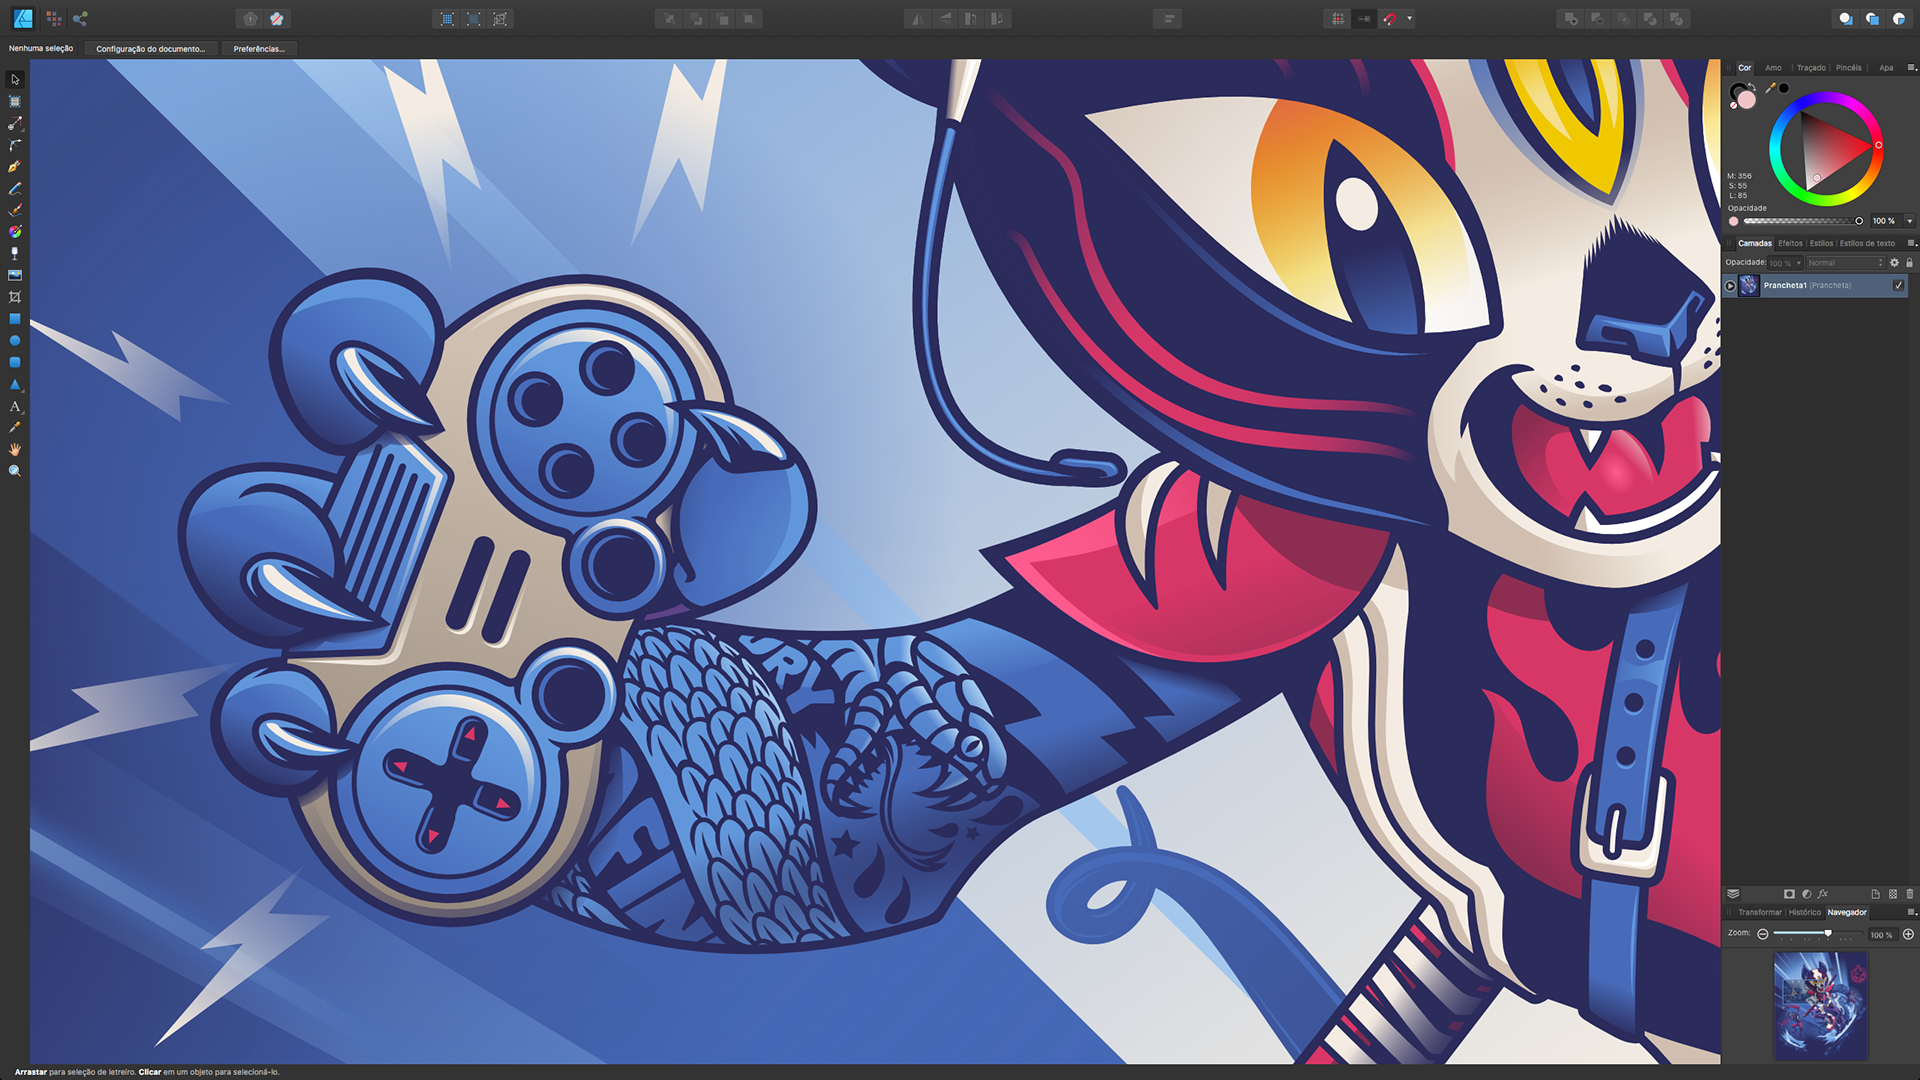Image resolution: width=1920 pixels, height=1080 pixels.
Task: Expand the Prancheta1 layer contents
Action: pos(1730,286)
